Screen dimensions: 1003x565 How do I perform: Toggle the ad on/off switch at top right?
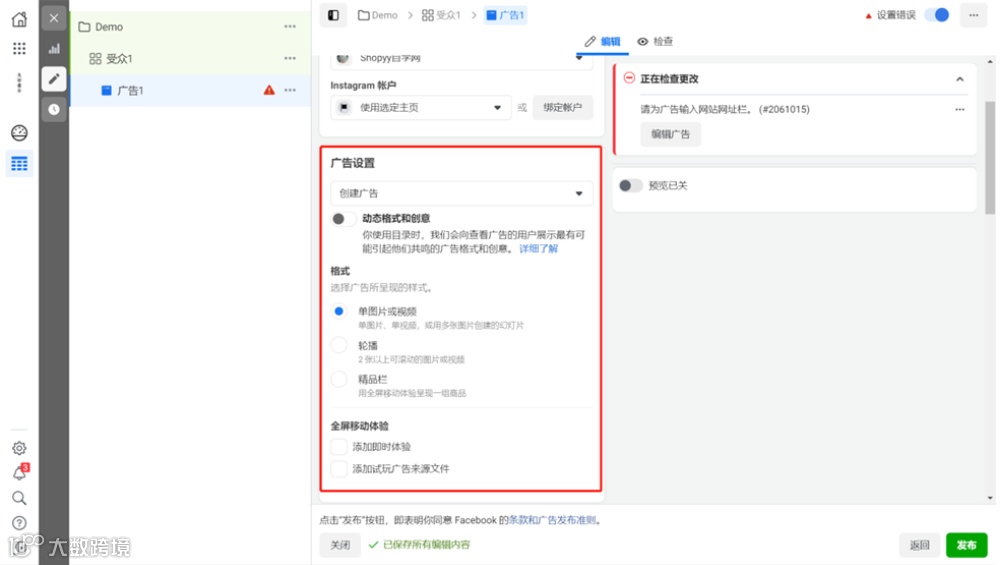pyautogui.click(x=937, y=15)
